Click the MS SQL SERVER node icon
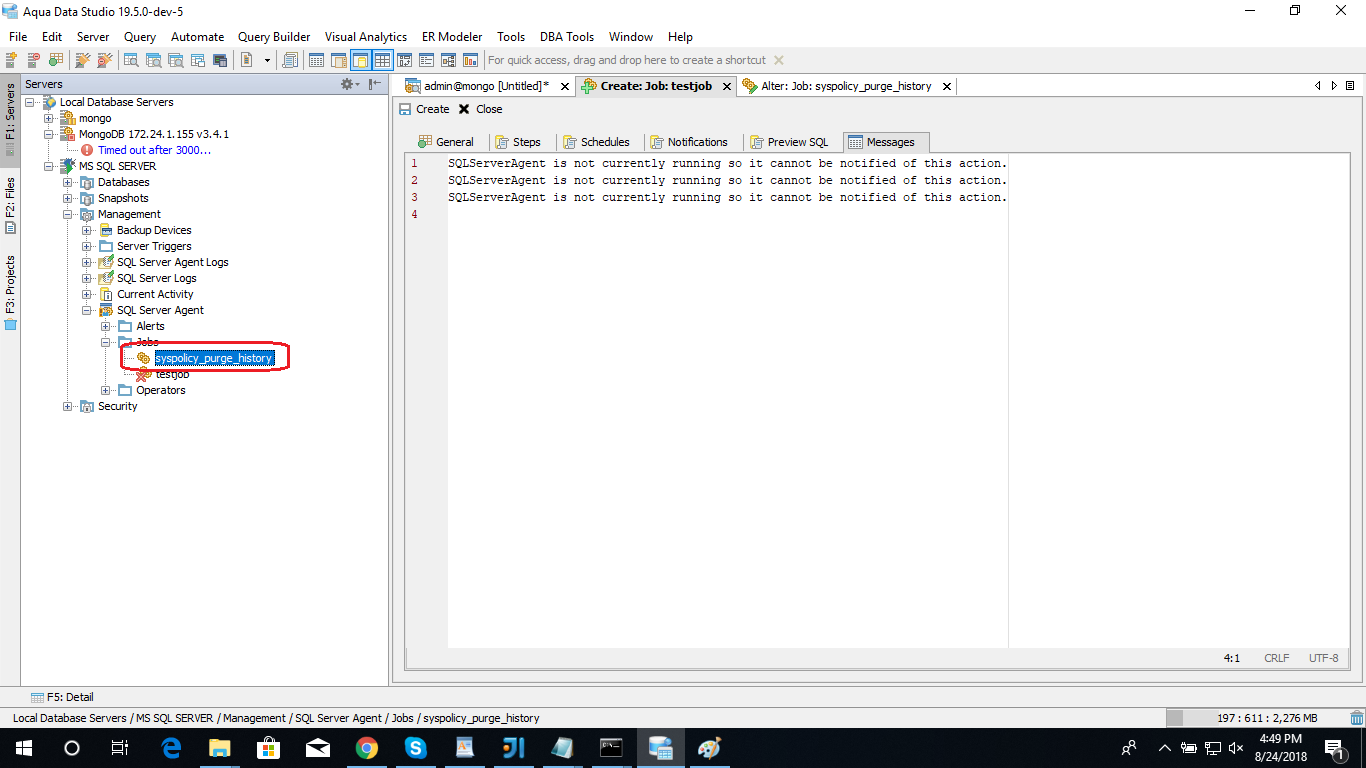1366x768 pixels. (68, 166)
